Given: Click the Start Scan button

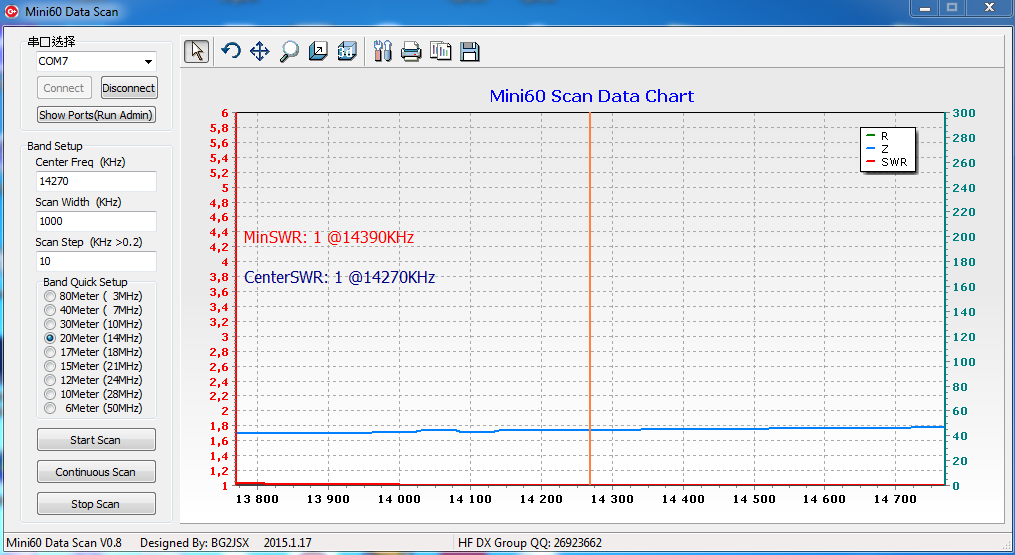Looking at the screenshot, I should click(x=96, y=440).
